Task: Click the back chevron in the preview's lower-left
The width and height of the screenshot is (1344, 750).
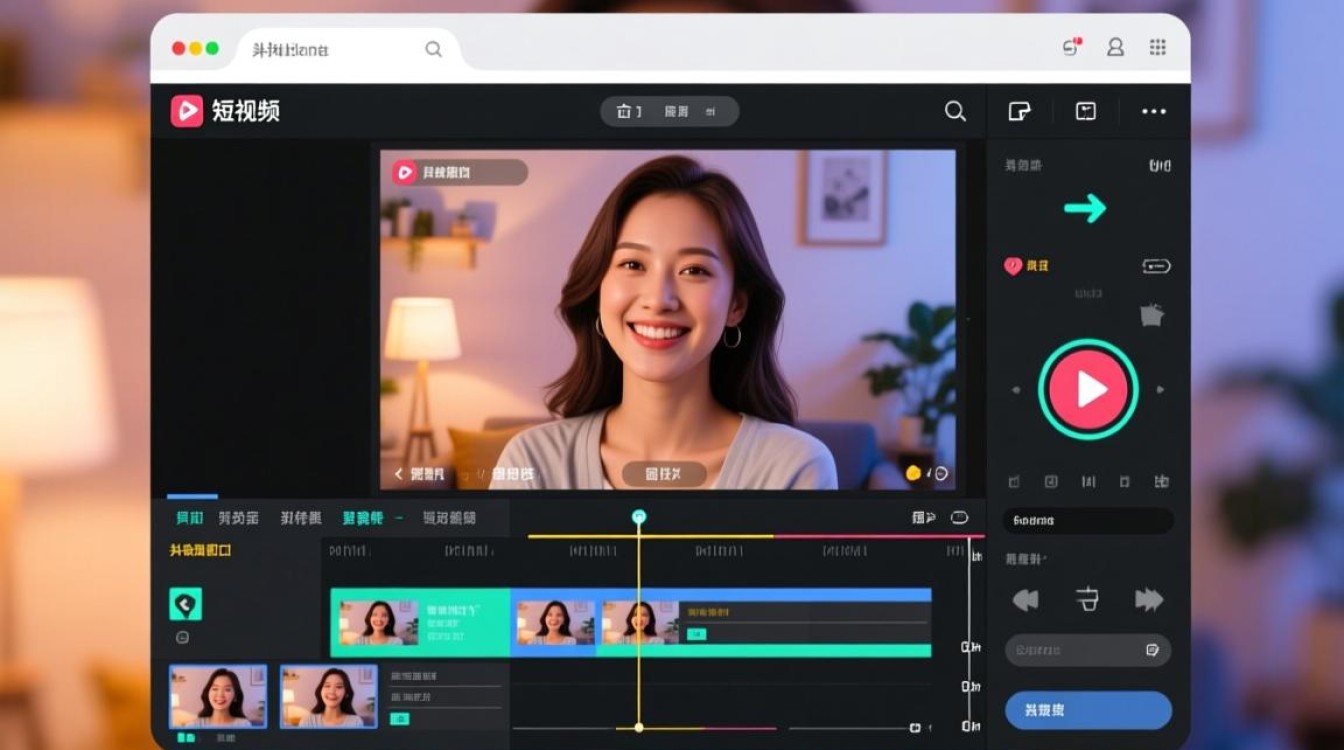Action: tap(399, 474)
